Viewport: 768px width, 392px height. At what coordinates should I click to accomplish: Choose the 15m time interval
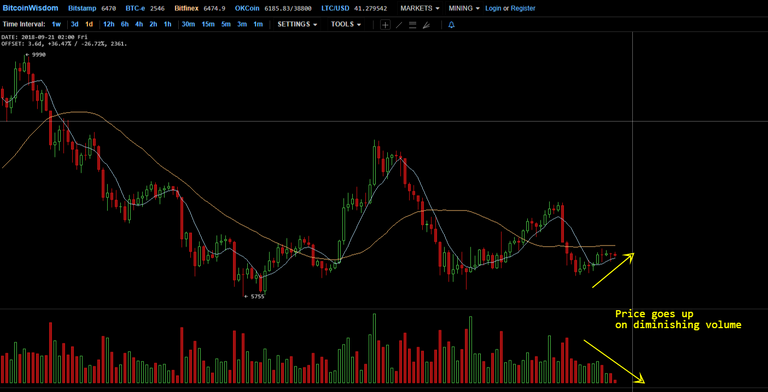(208, 24)
